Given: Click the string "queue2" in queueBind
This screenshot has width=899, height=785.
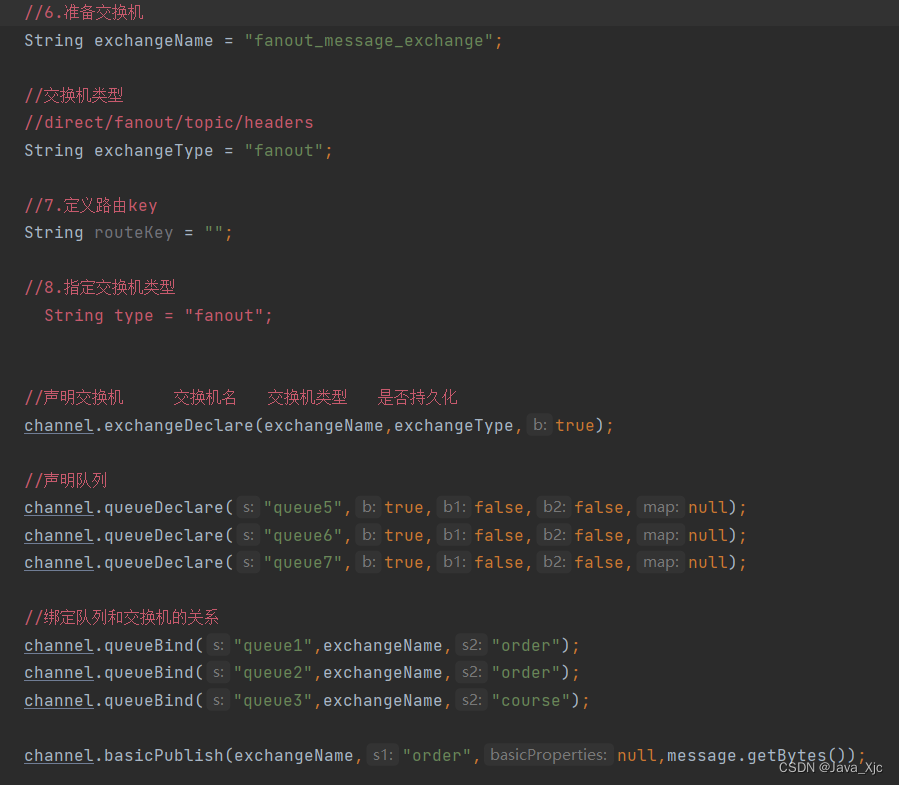Looking at the screenshot, I should [x=273, y=673].
